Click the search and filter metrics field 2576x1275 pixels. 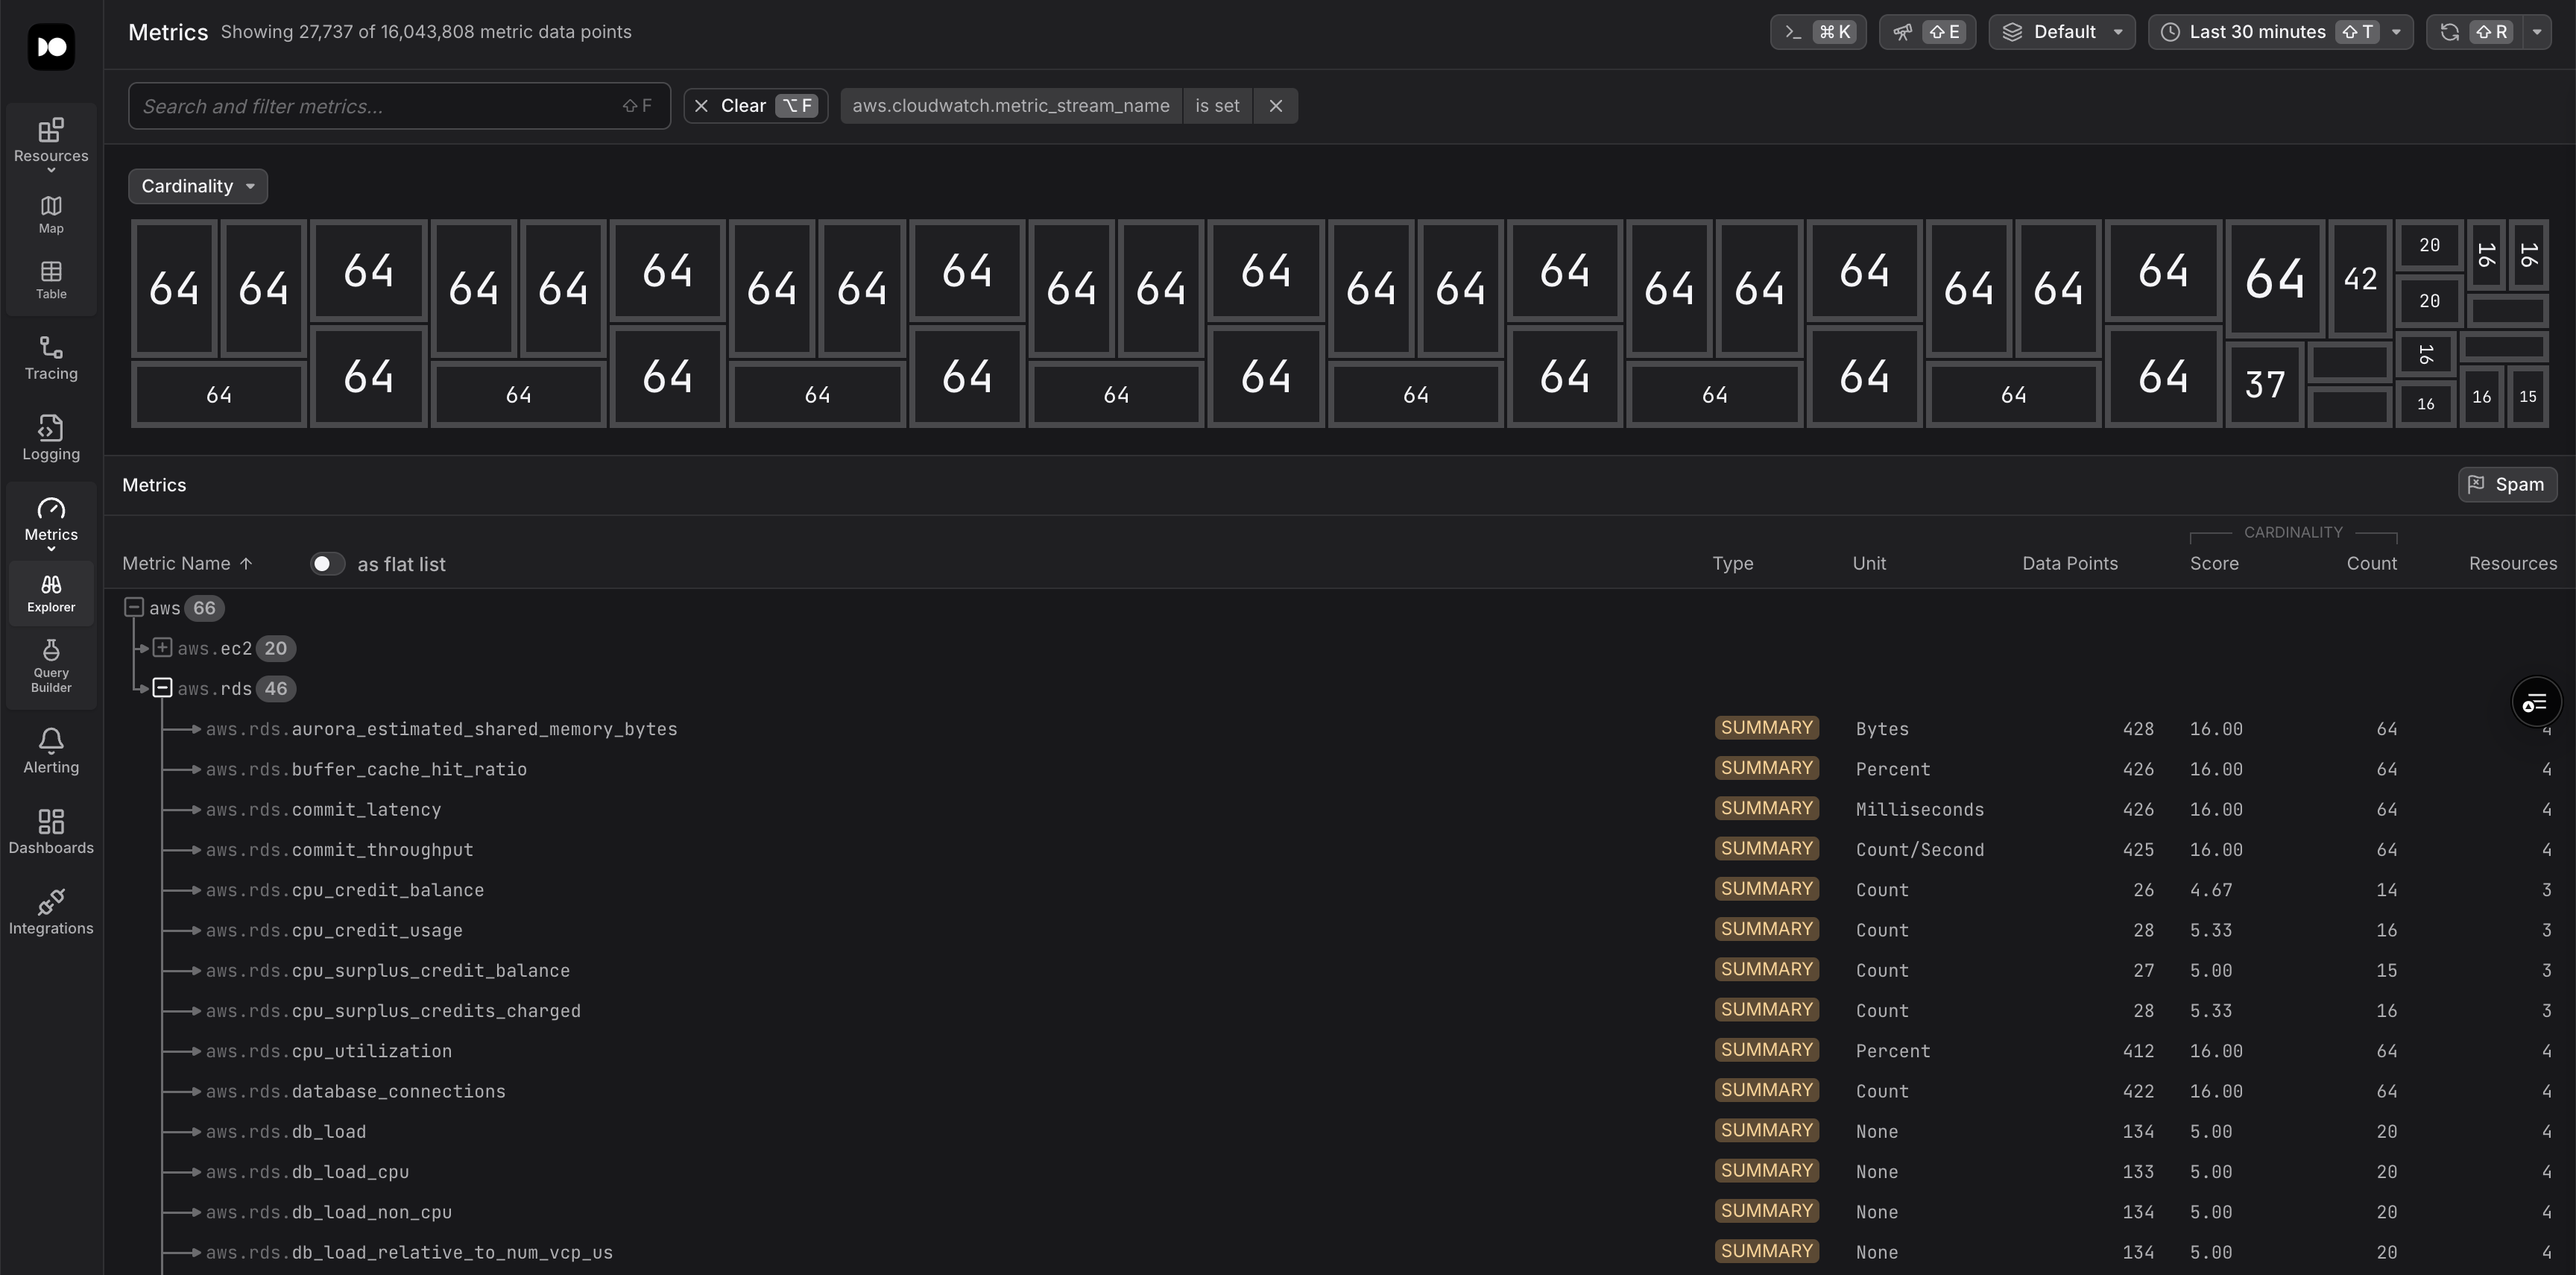[380, 106]
